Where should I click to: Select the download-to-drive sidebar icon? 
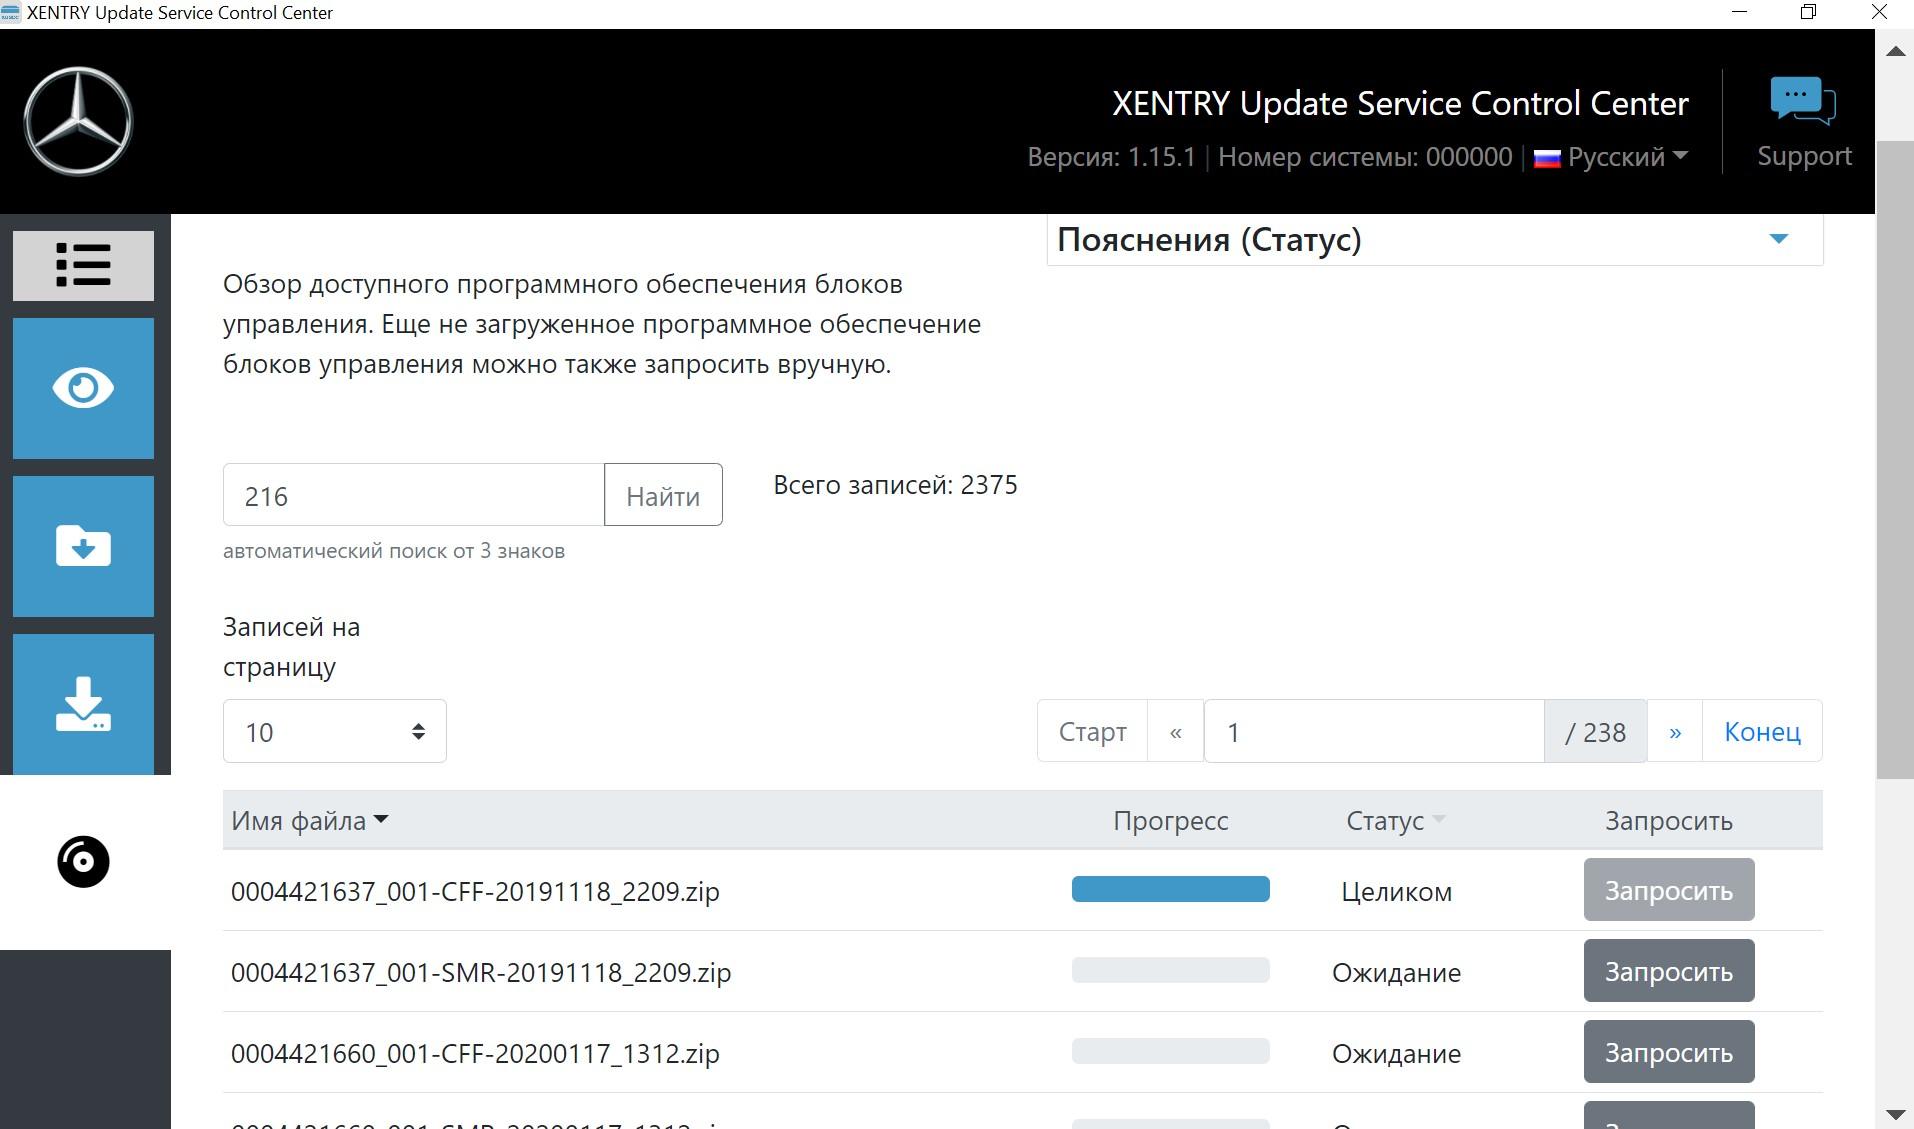(83, 704)
